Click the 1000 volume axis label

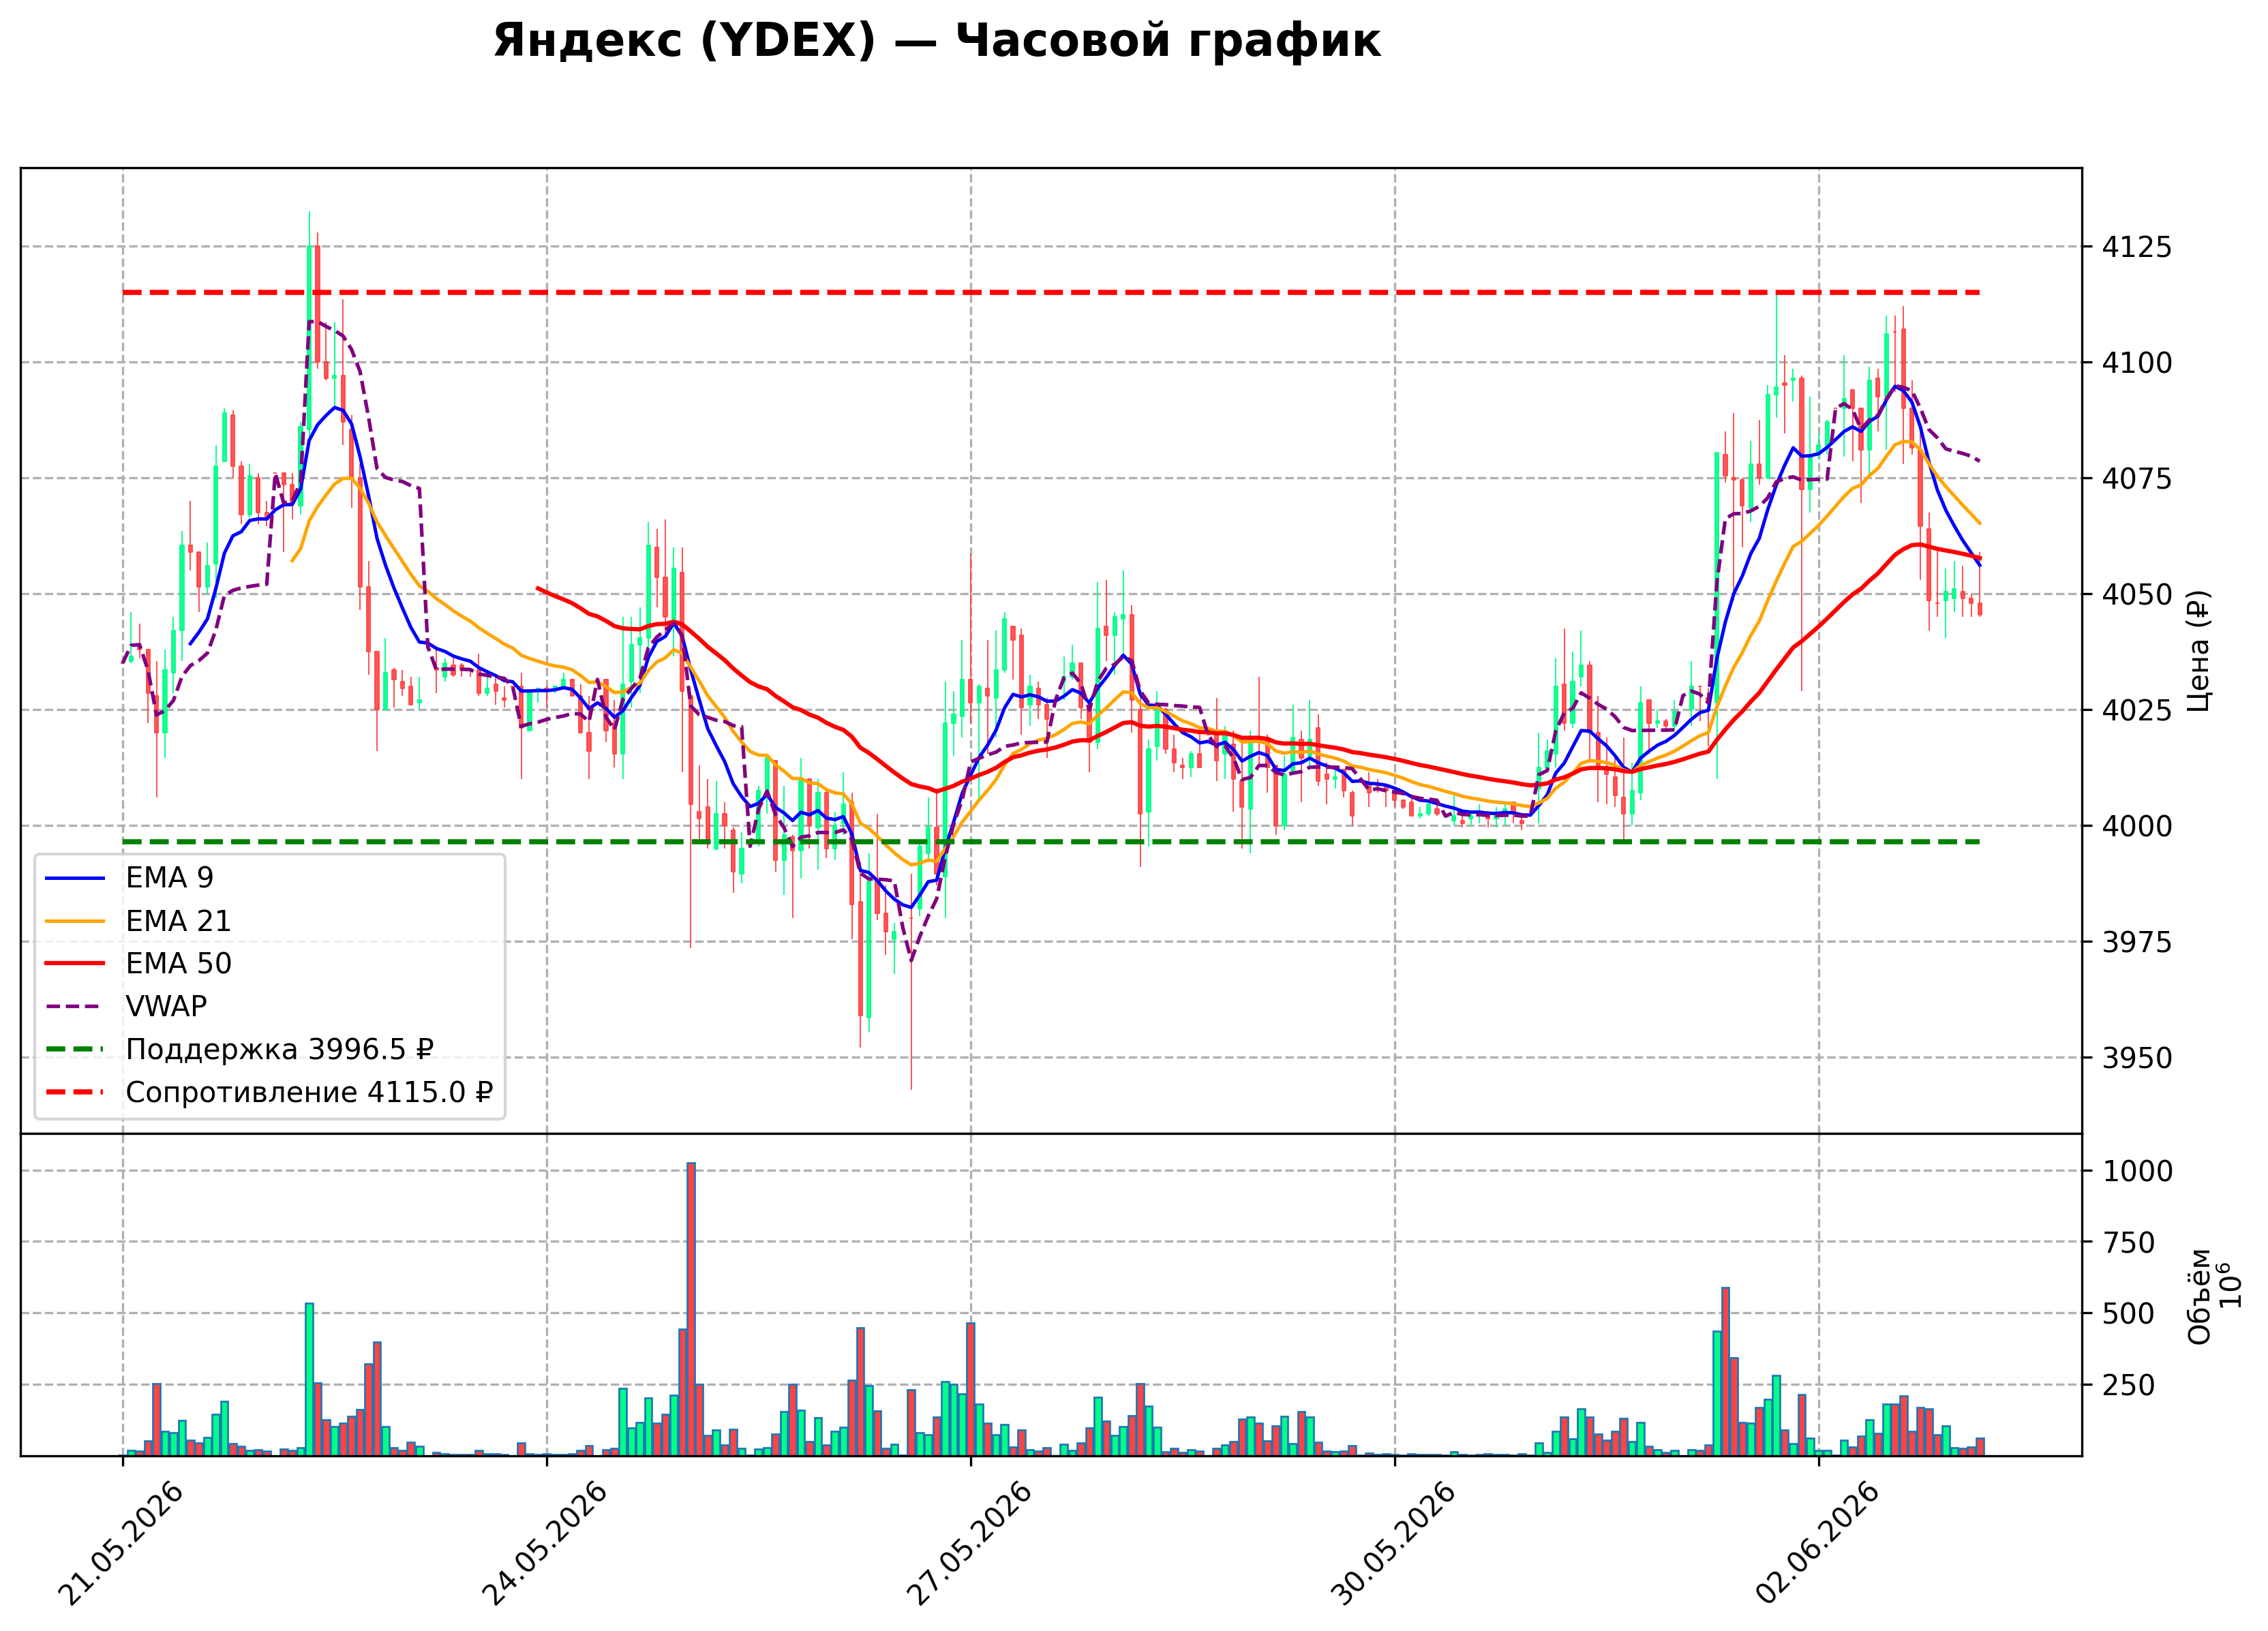pos(2137,1171)
